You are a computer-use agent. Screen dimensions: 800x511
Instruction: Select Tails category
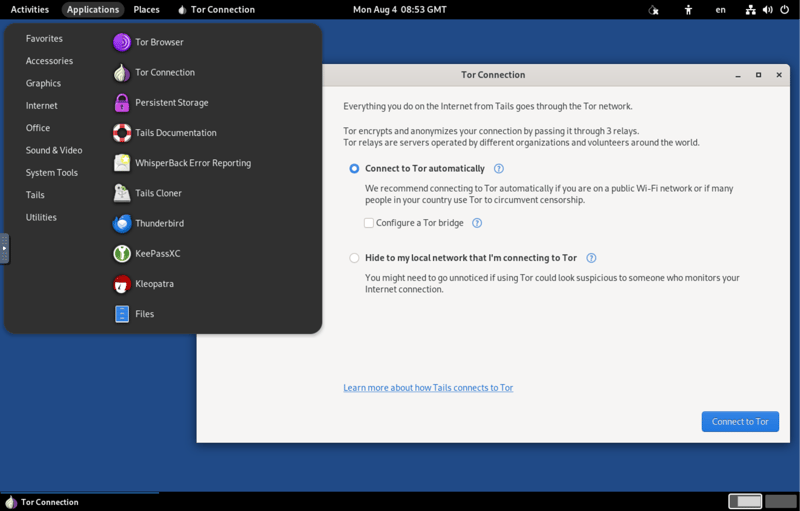click(x=35, y=195)
